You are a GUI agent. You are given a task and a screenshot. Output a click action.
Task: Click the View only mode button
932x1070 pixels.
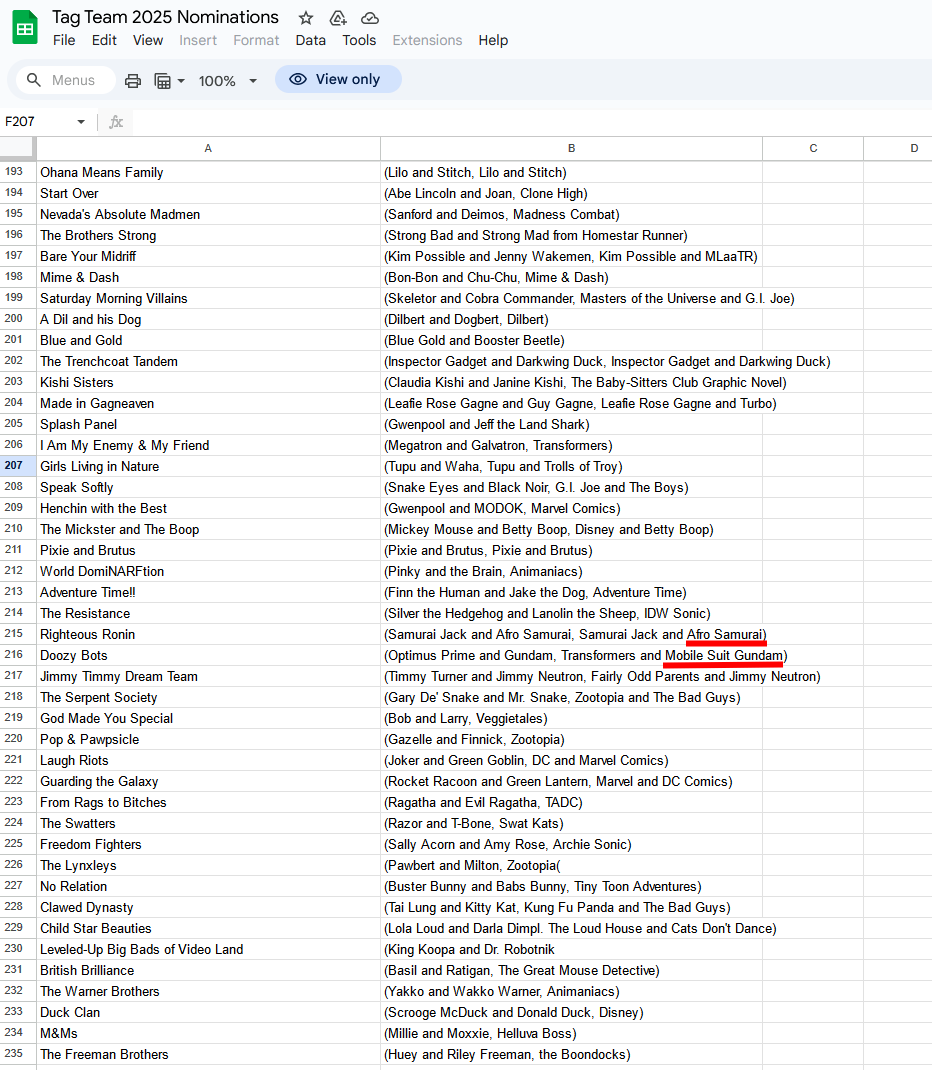pos(337,79)
